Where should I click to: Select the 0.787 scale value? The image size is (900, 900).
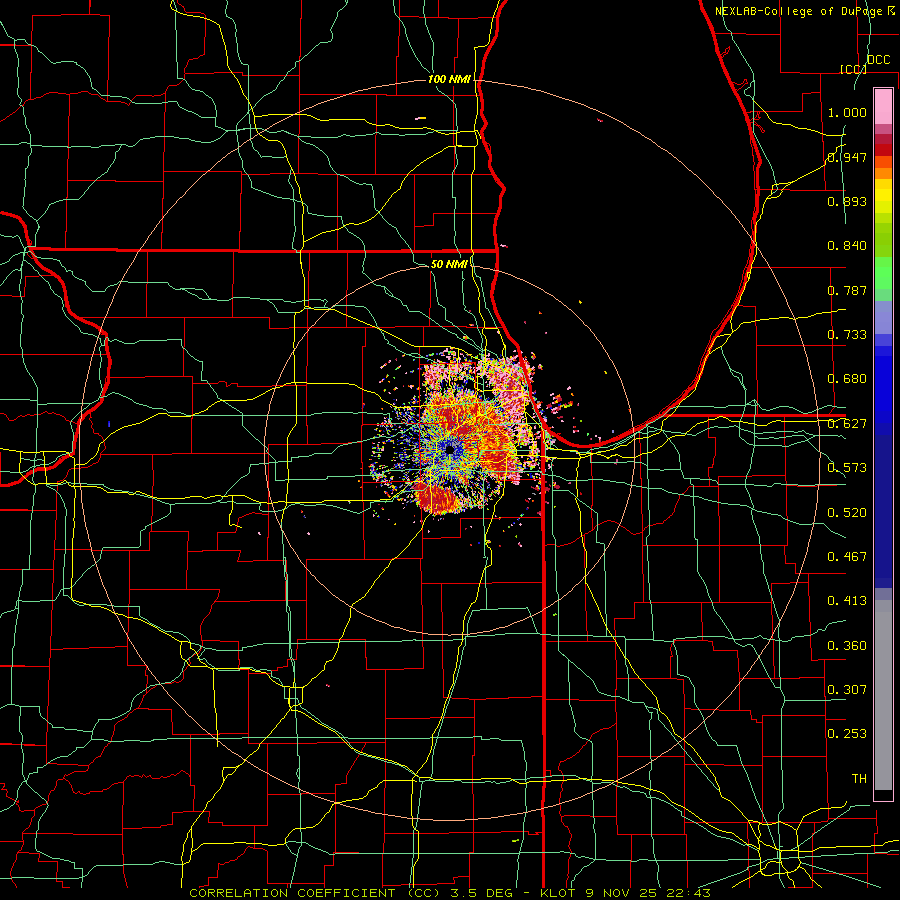(847, 290)
